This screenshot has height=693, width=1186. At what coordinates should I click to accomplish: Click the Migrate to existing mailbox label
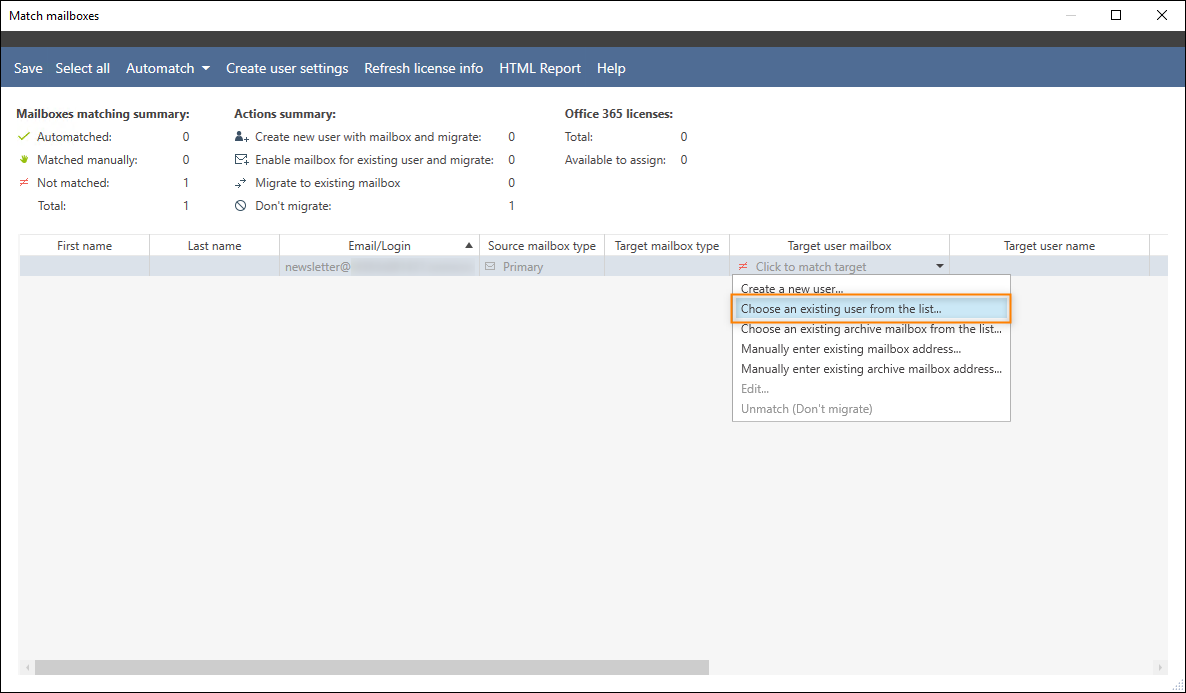(328, 182)
